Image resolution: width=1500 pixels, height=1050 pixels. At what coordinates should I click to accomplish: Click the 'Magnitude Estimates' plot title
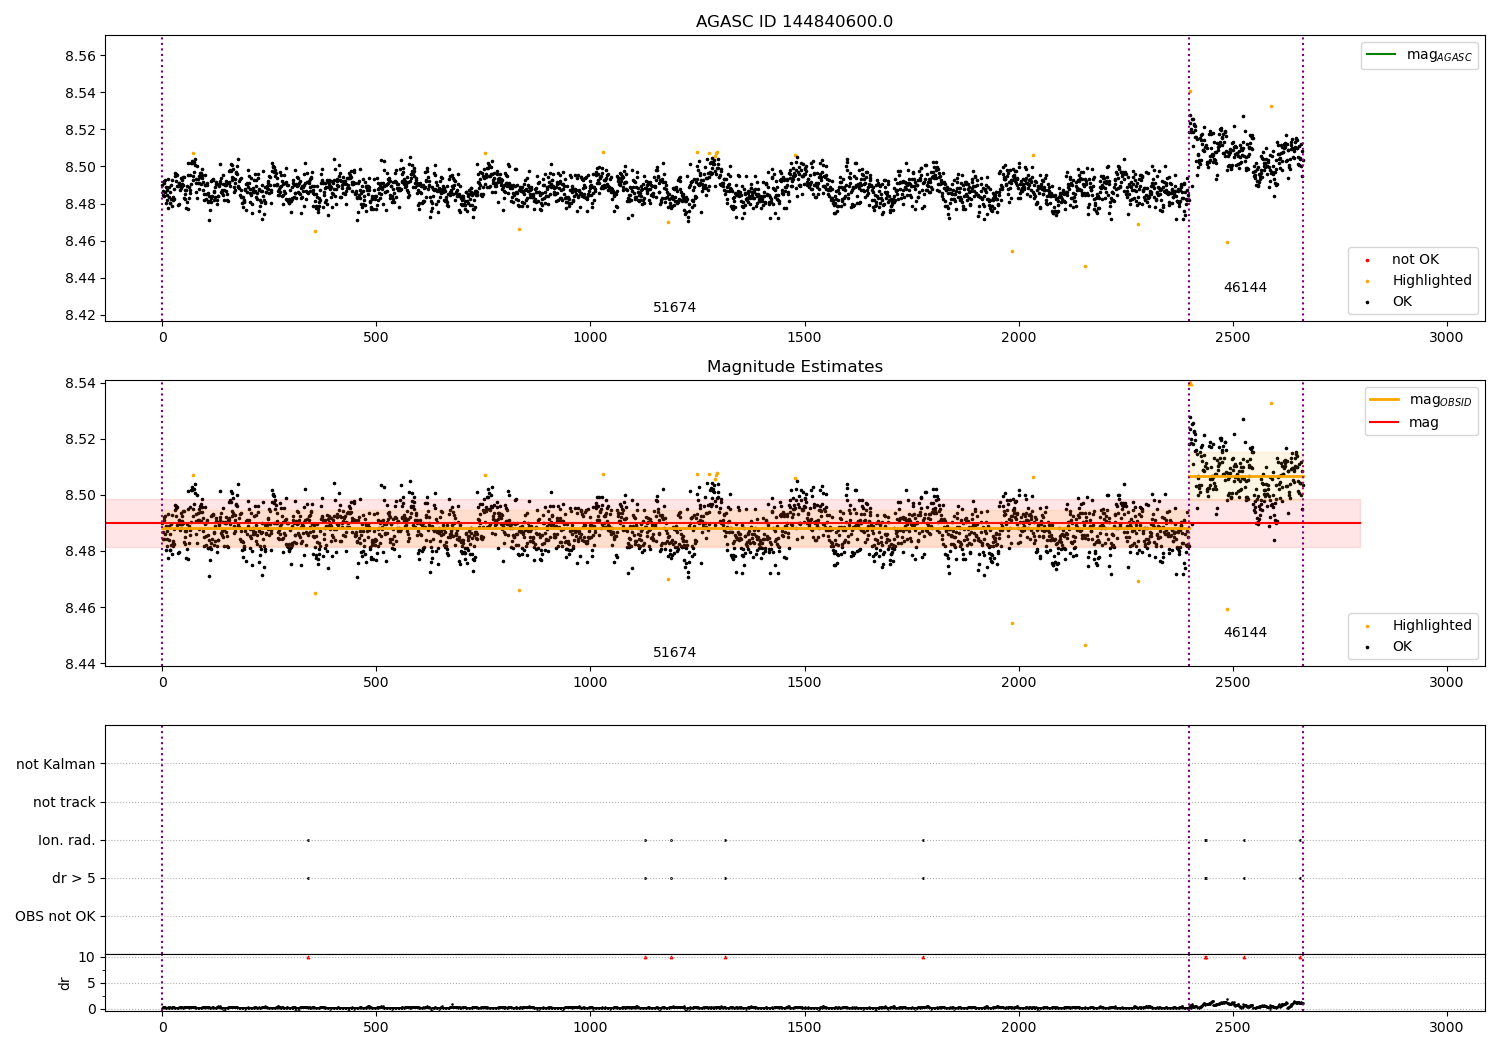pyautogui.click(x=794, y=367)
